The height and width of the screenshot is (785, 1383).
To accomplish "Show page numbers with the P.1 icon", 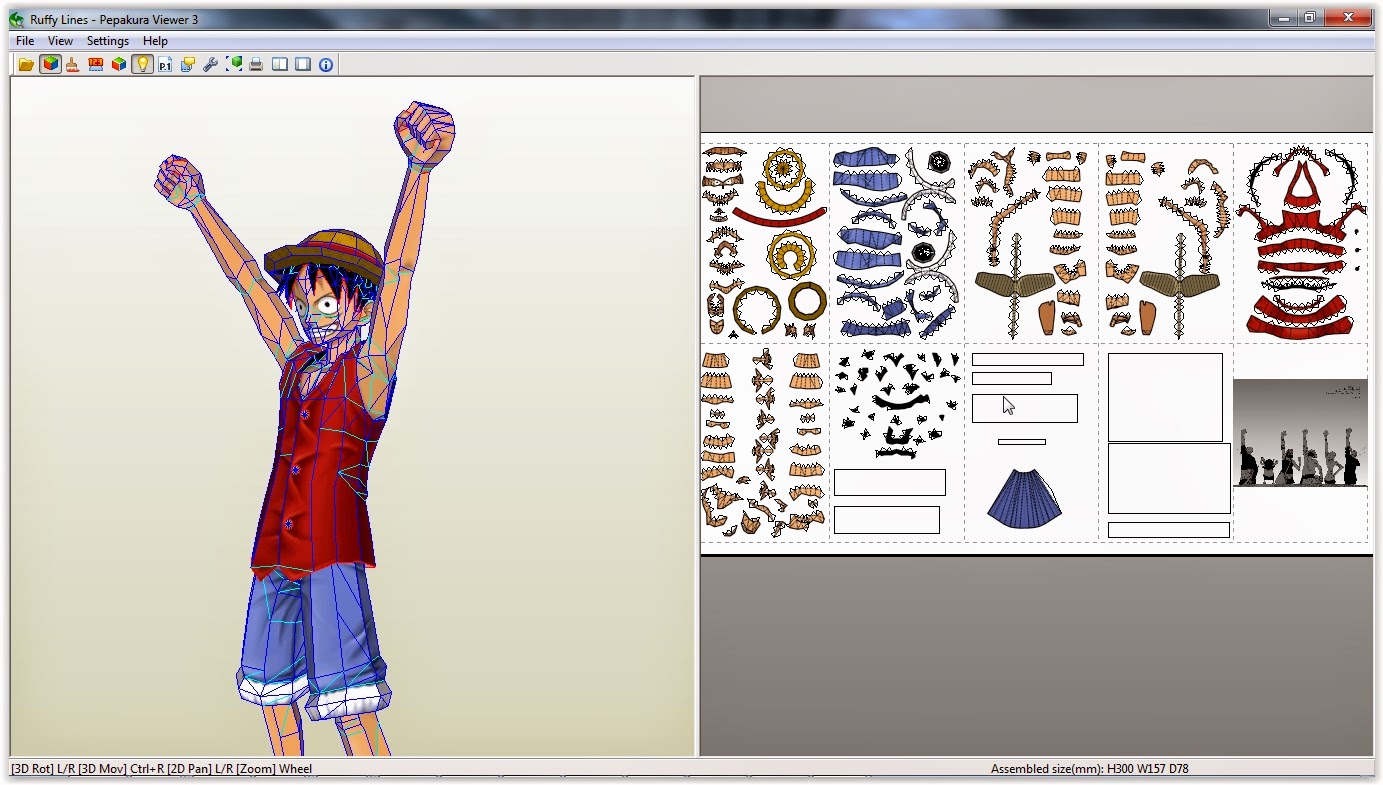I will (x=164, y=64).
